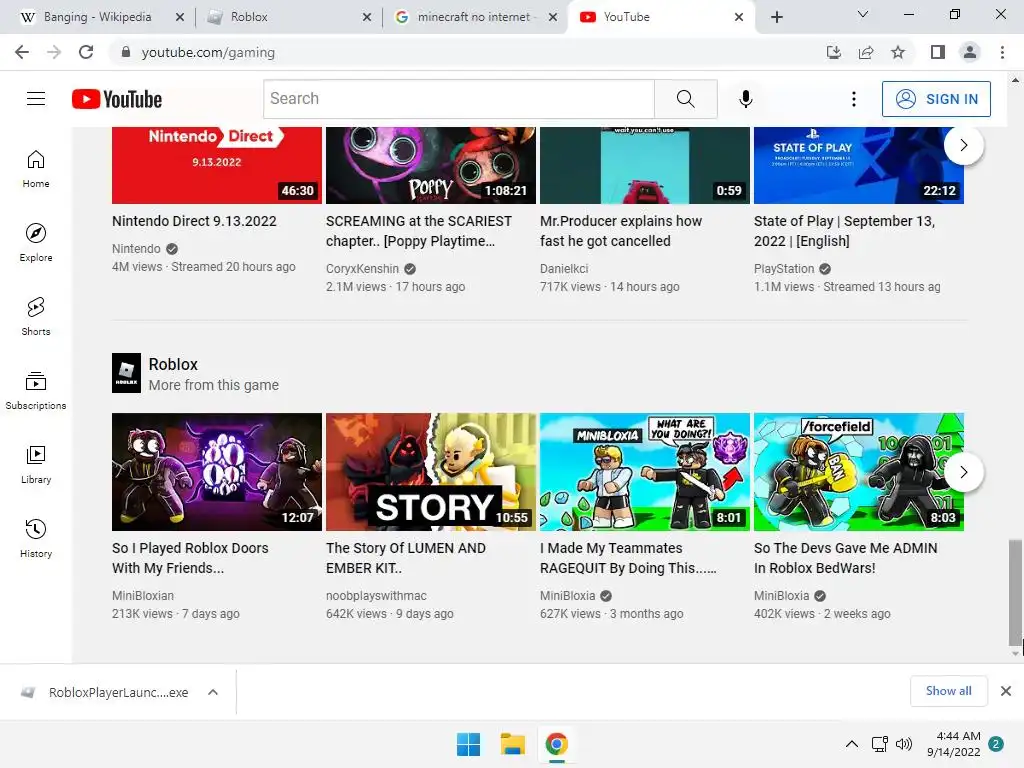Screen dimensions: 1024x768
Task: Open Subscriptions in sidebar
Action: click(x=36, y=391)
